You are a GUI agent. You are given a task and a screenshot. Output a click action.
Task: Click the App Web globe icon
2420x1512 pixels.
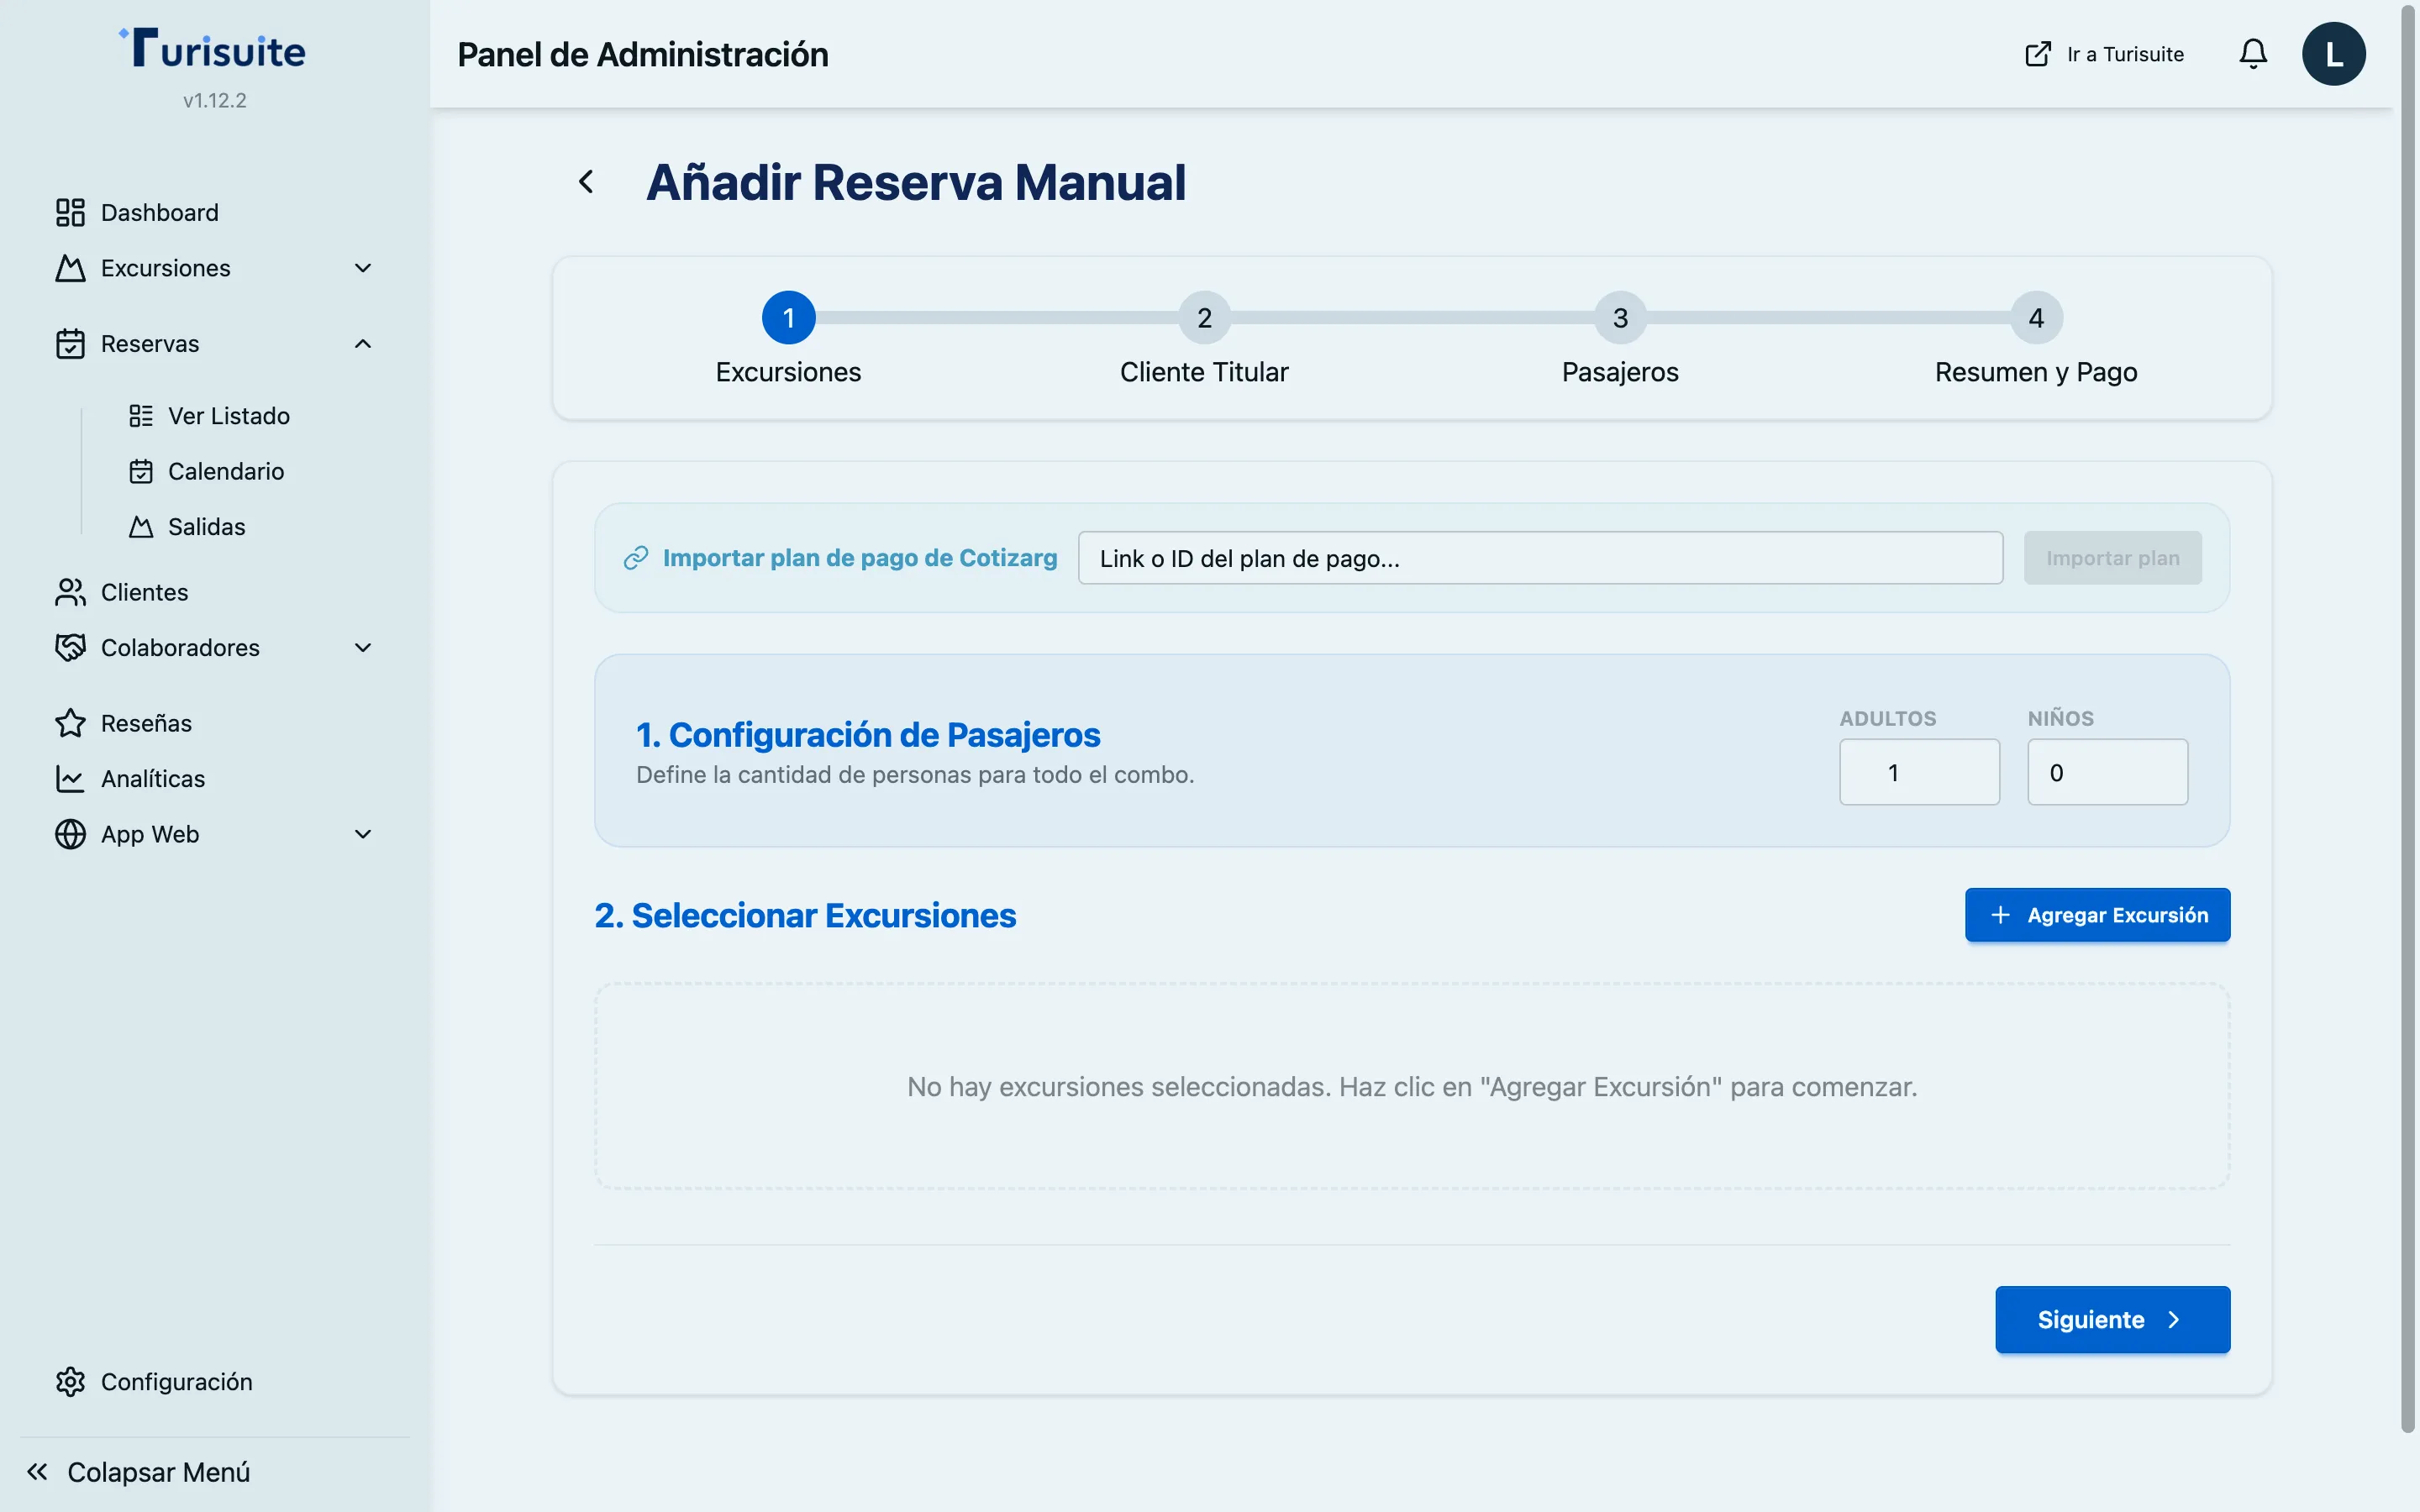70,834
